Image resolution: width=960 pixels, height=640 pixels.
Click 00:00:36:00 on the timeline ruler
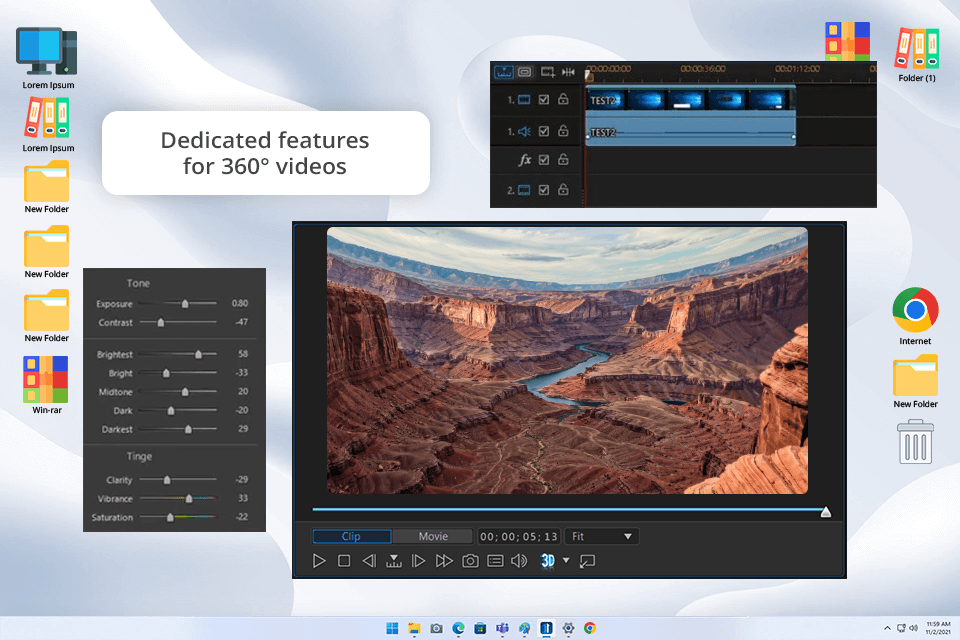click(x=702, y=69)
